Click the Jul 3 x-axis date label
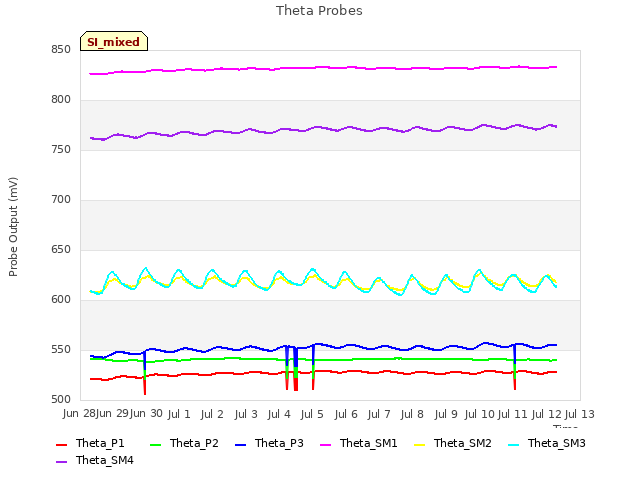Image resolution: width=640 pixels, height=480 pixels. point(246,414)
